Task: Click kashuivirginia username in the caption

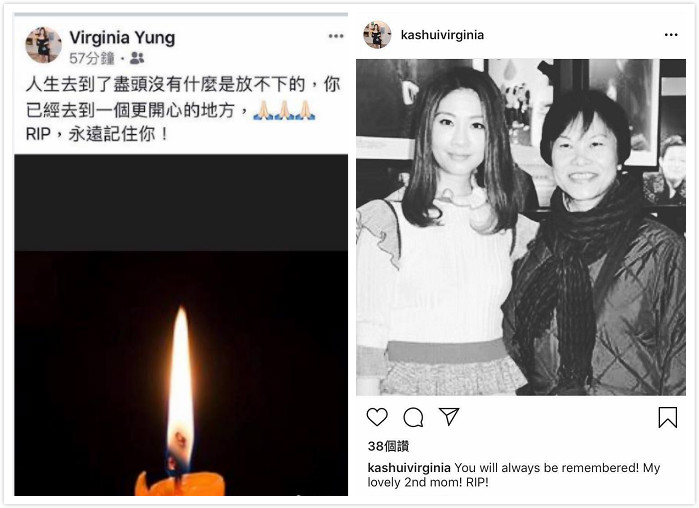Action: (409, 467)
